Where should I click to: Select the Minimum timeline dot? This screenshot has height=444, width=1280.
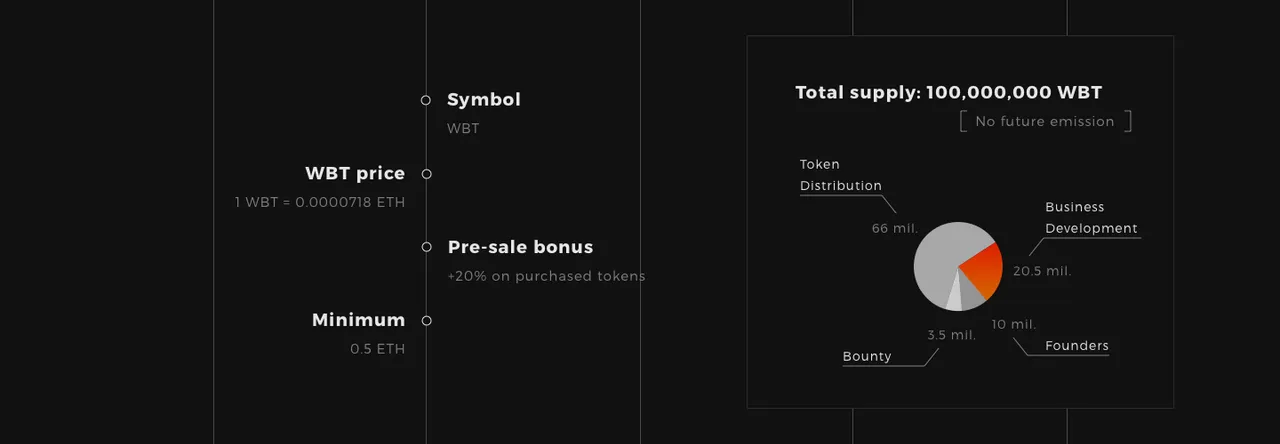[x=426, y=321]
